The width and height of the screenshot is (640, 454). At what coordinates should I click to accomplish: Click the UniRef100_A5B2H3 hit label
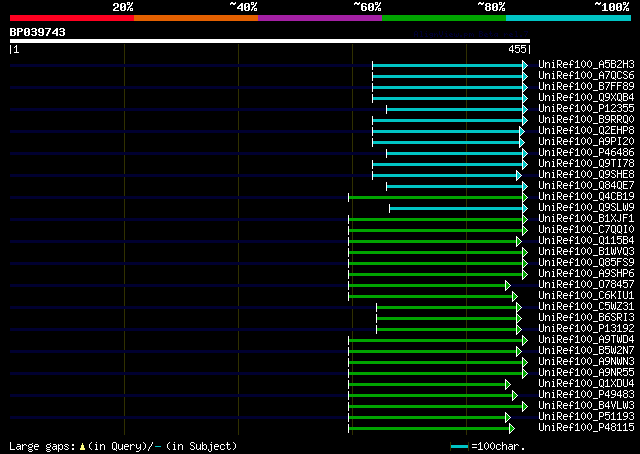pos(586,65)
